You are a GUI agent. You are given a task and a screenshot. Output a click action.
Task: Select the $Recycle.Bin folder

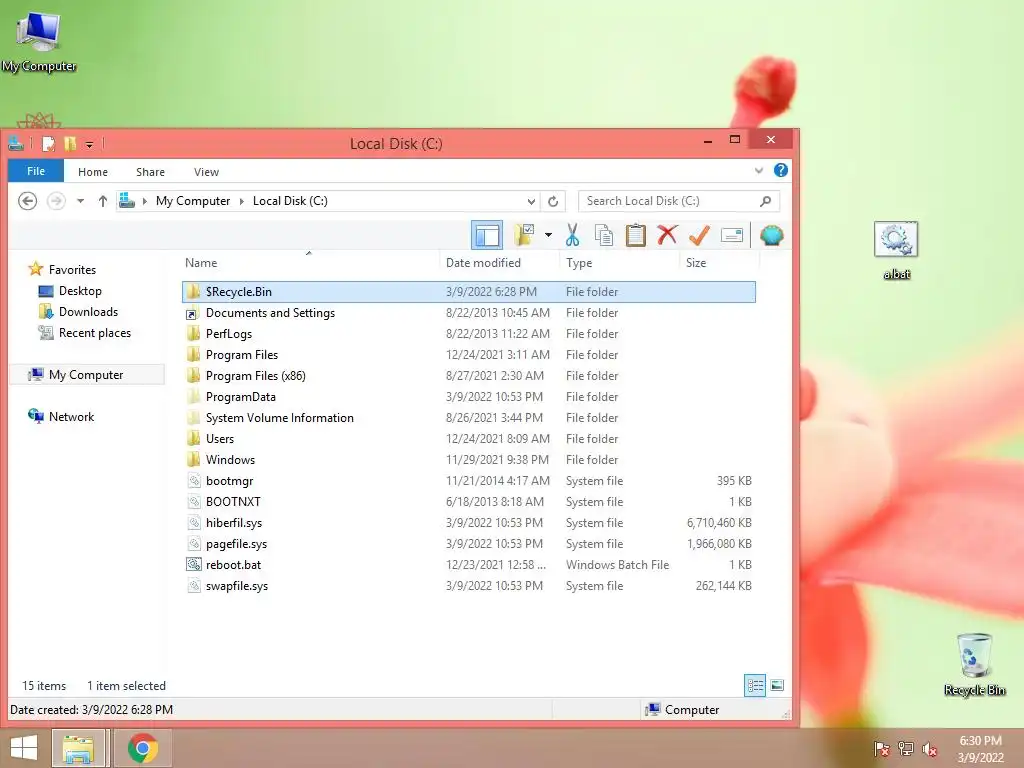[x=468, y=292]
